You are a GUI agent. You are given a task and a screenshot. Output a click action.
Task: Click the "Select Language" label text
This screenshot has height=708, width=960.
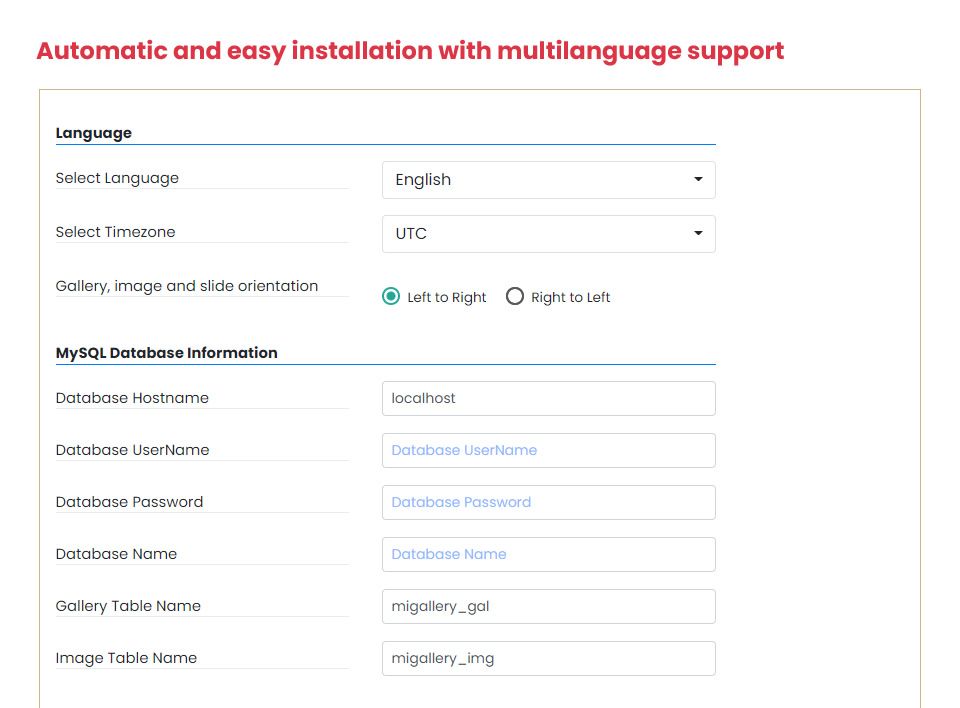click(117, 178)
